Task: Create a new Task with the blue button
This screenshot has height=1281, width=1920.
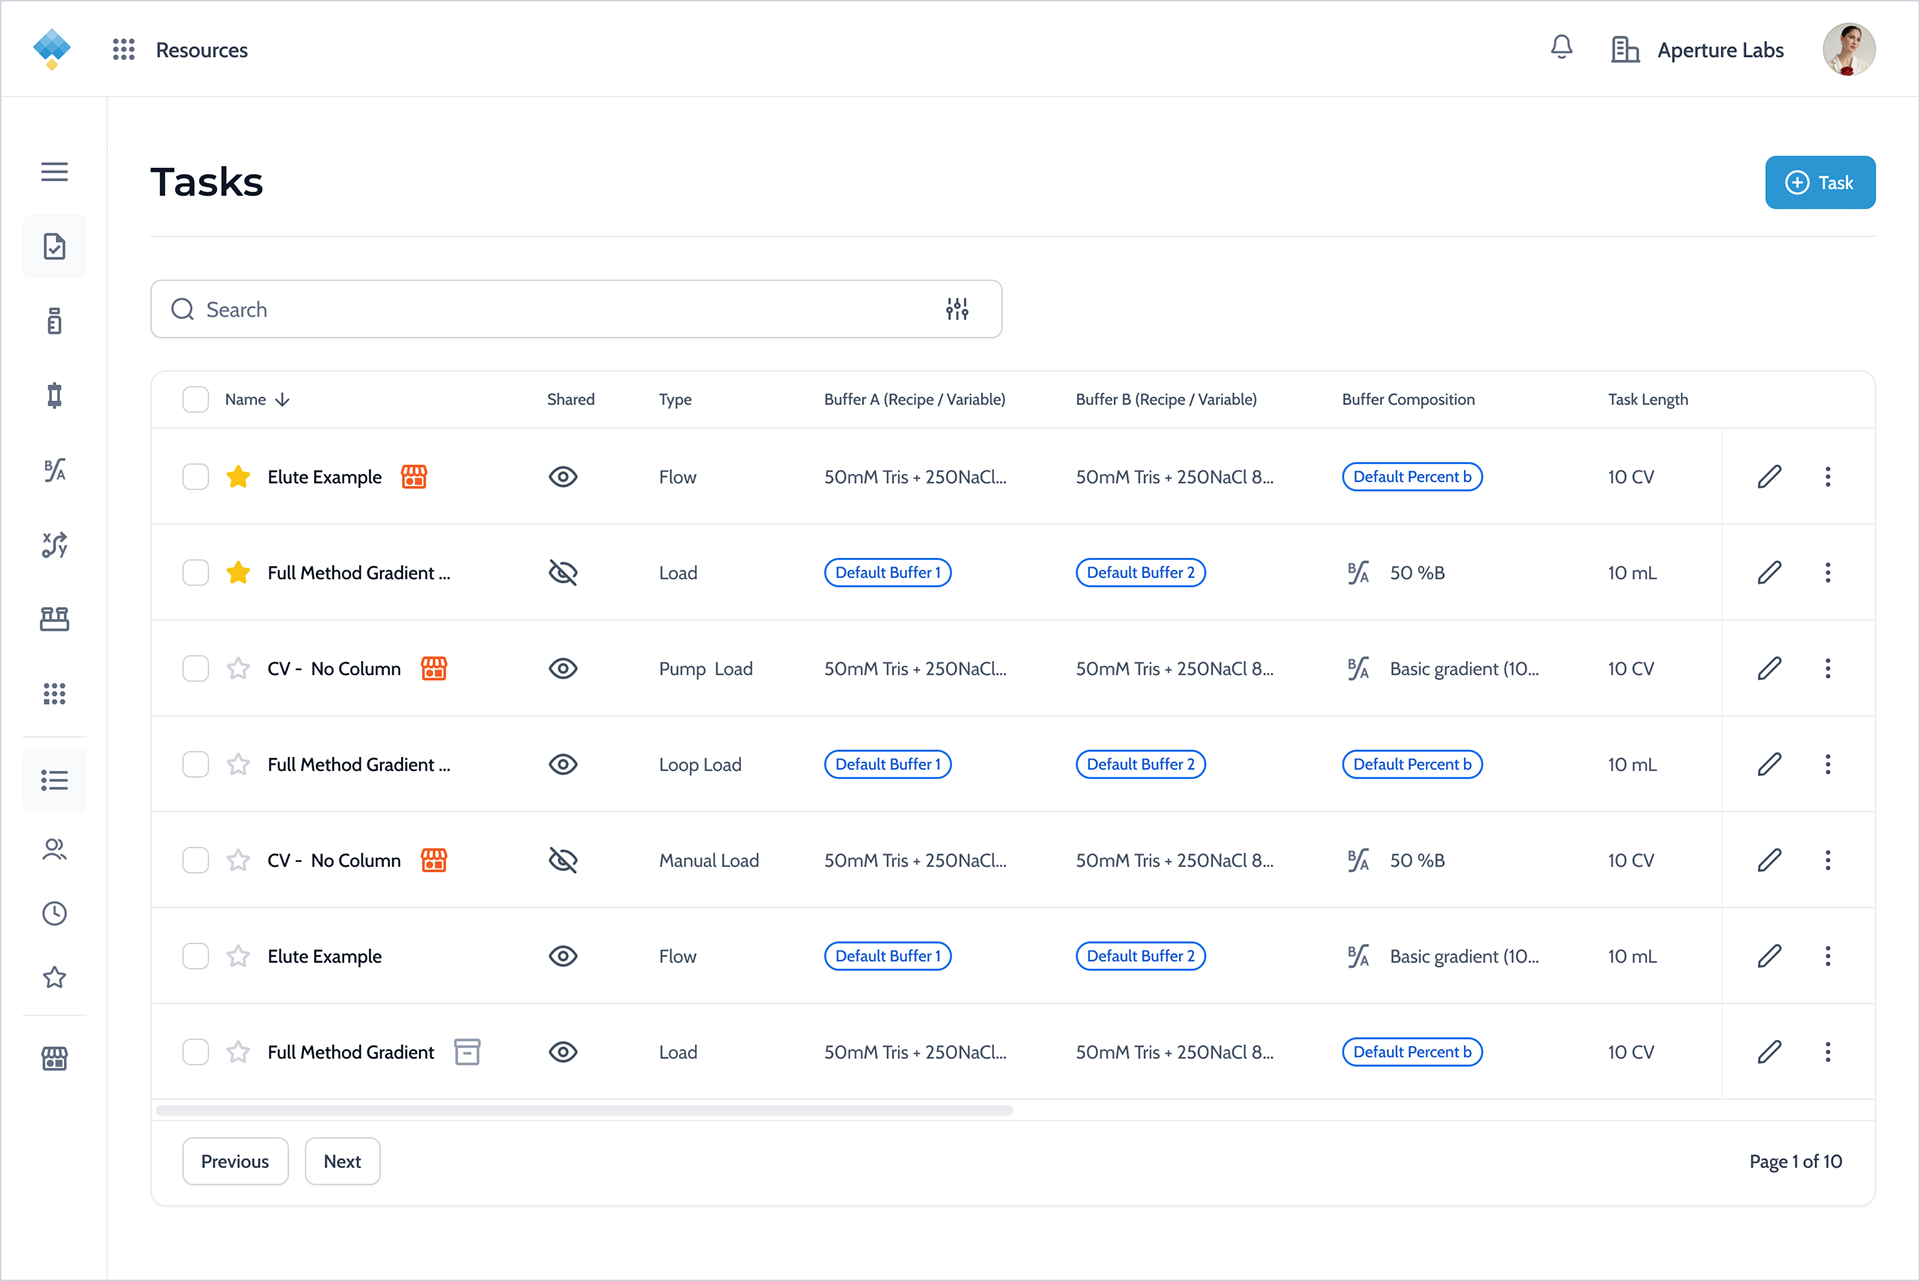Action: click(1820, 183)
